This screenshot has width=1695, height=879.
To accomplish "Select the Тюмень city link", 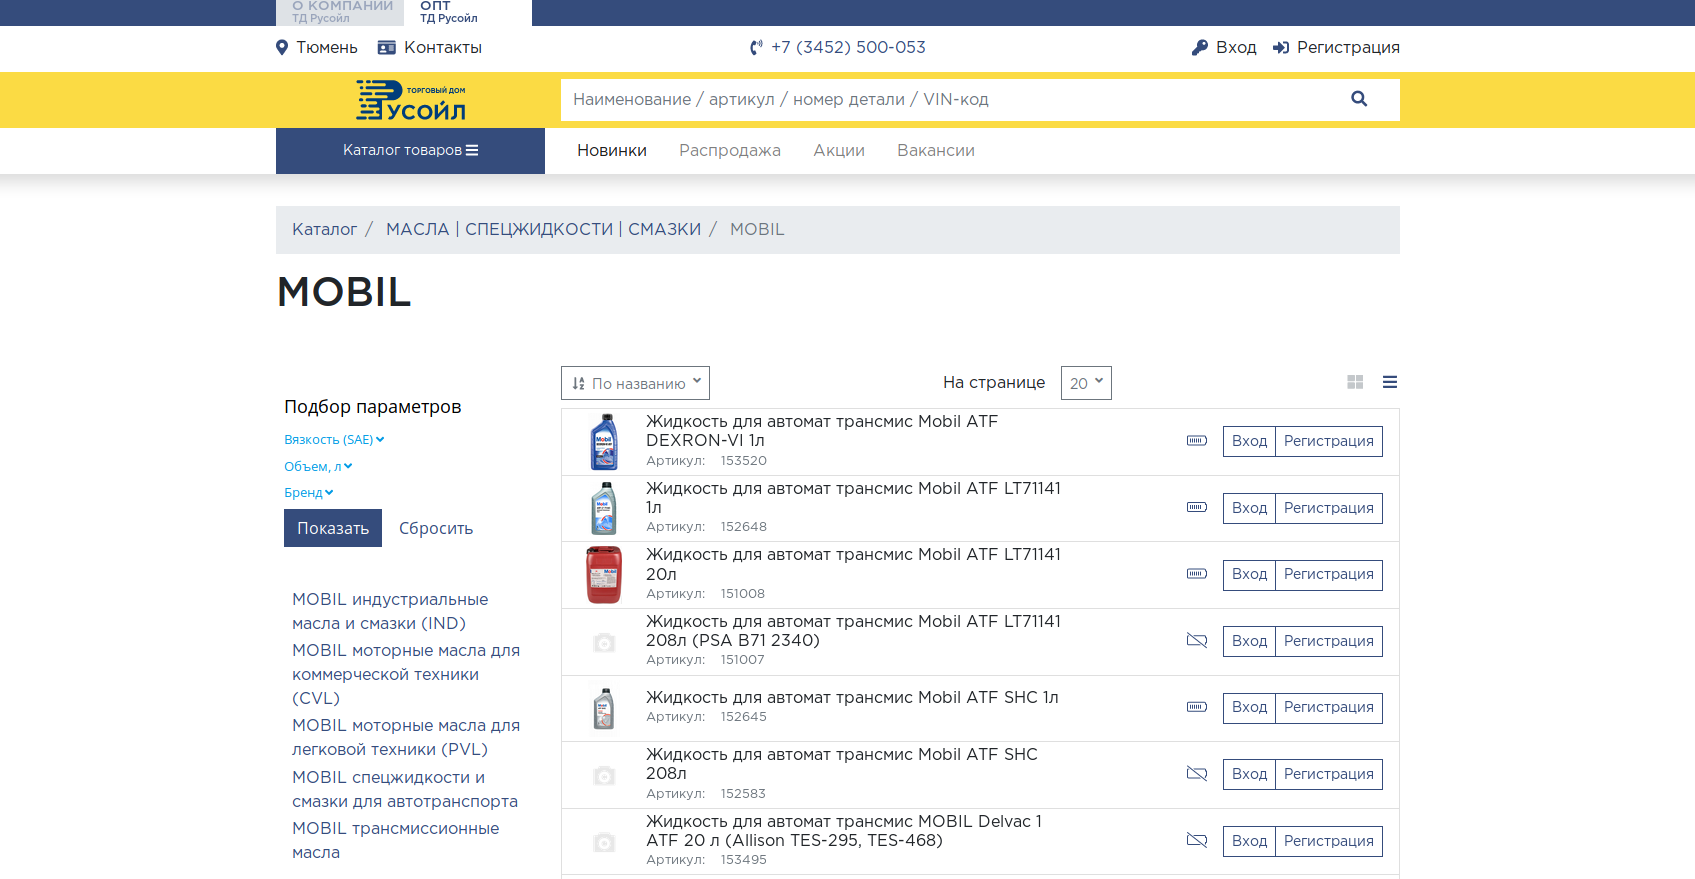I will click(327, 47).
